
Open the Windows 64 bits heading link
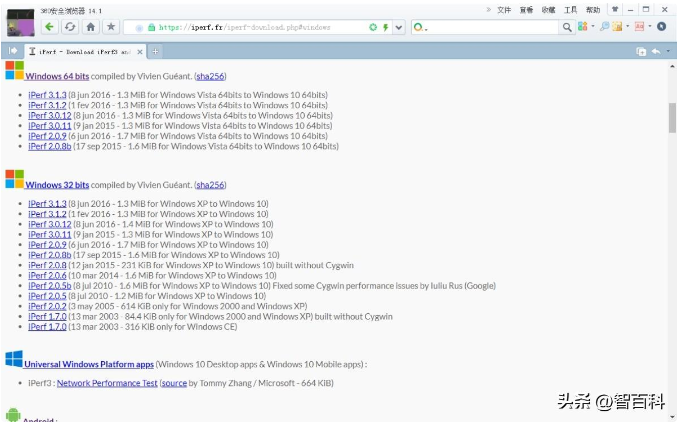coord(57,76)
